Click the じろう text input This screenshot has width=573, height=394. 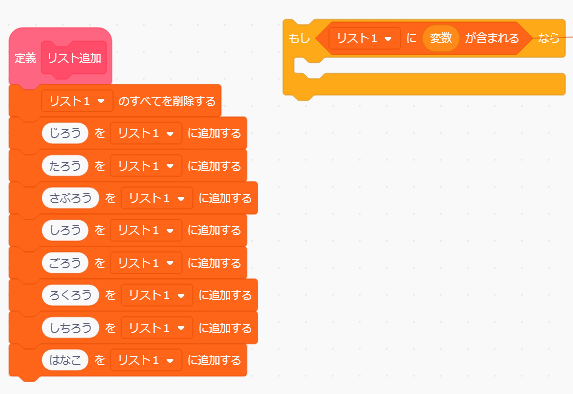(65, 133)
